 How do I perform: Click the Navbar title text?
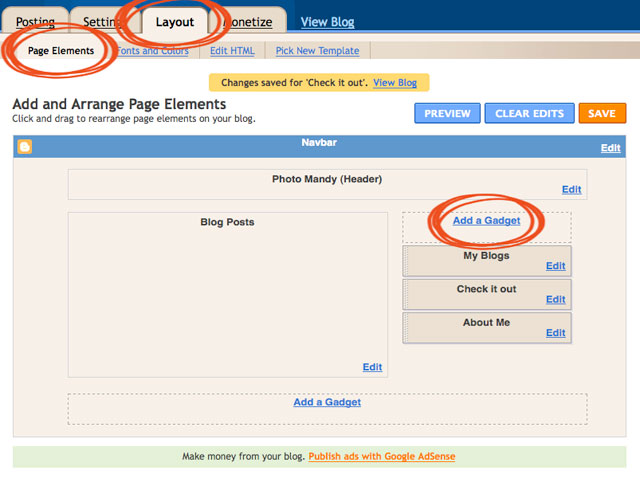point(319,142)
